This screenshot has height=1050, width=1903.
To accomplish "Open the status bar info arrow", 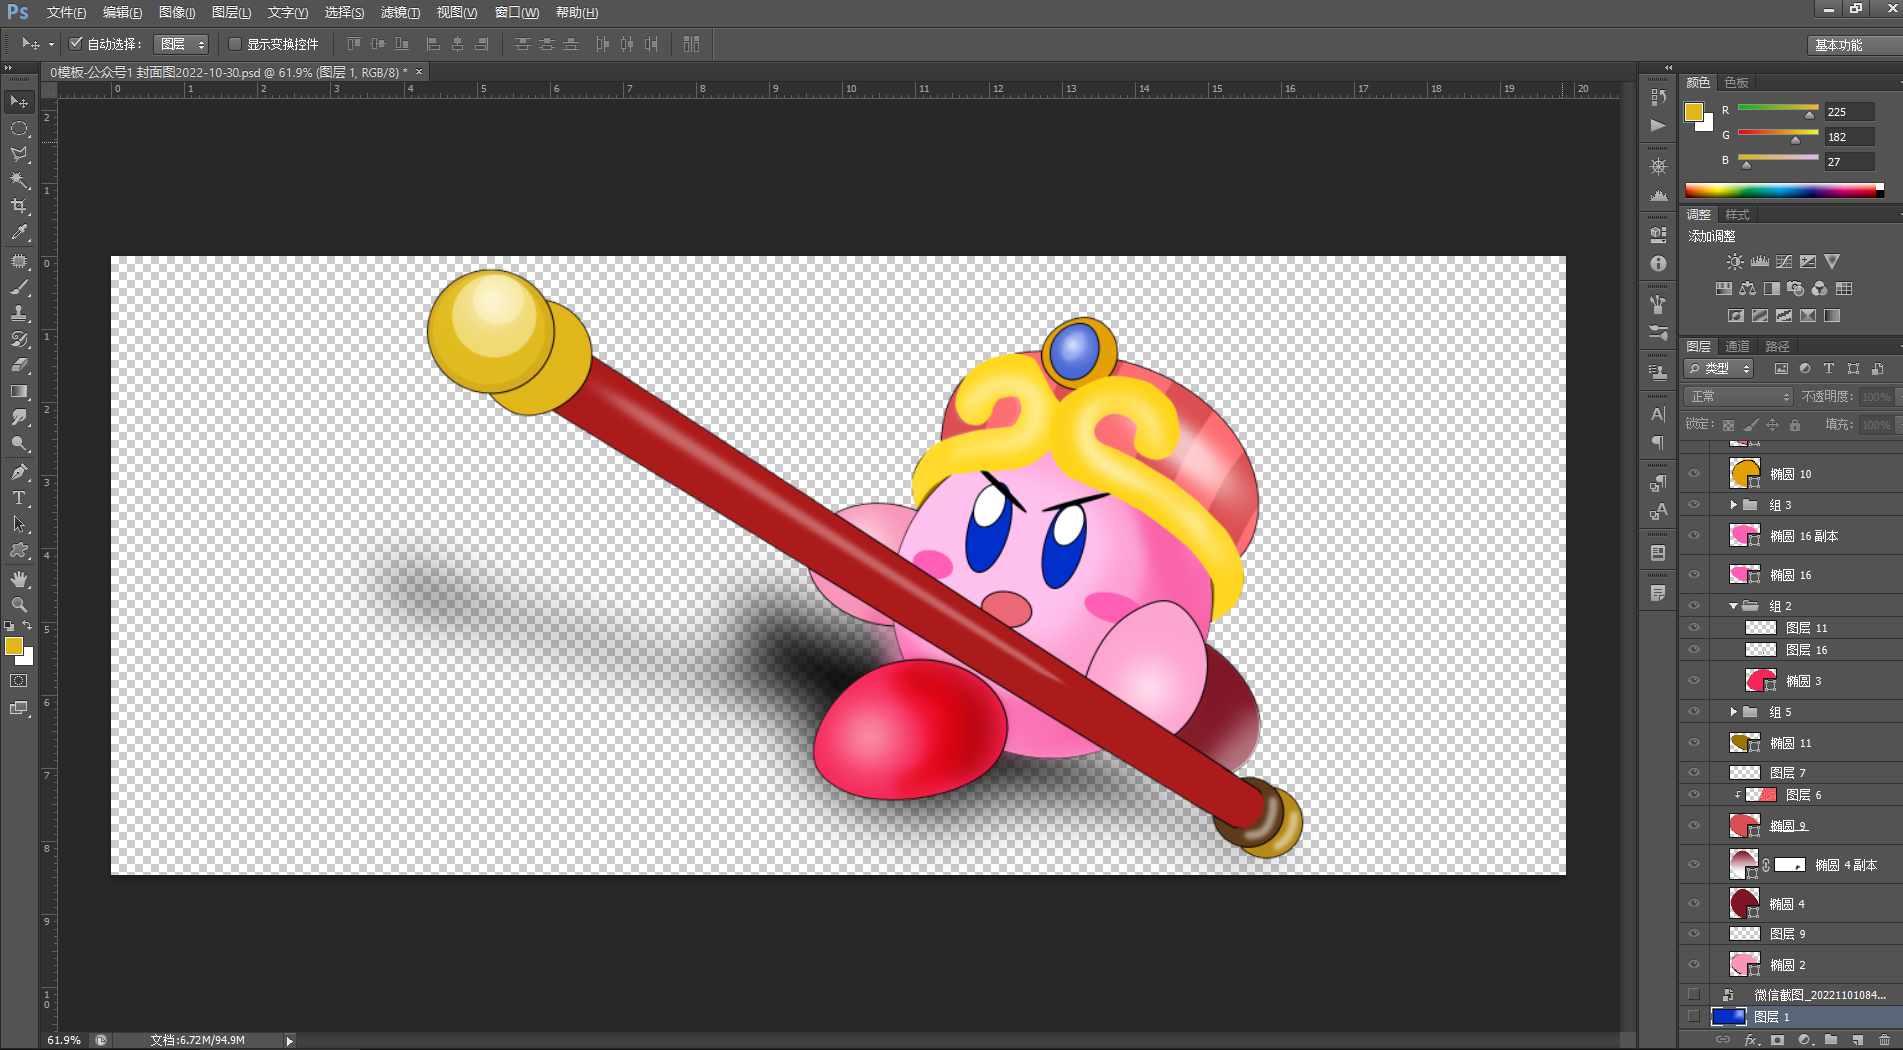I will pos(290,1041).
